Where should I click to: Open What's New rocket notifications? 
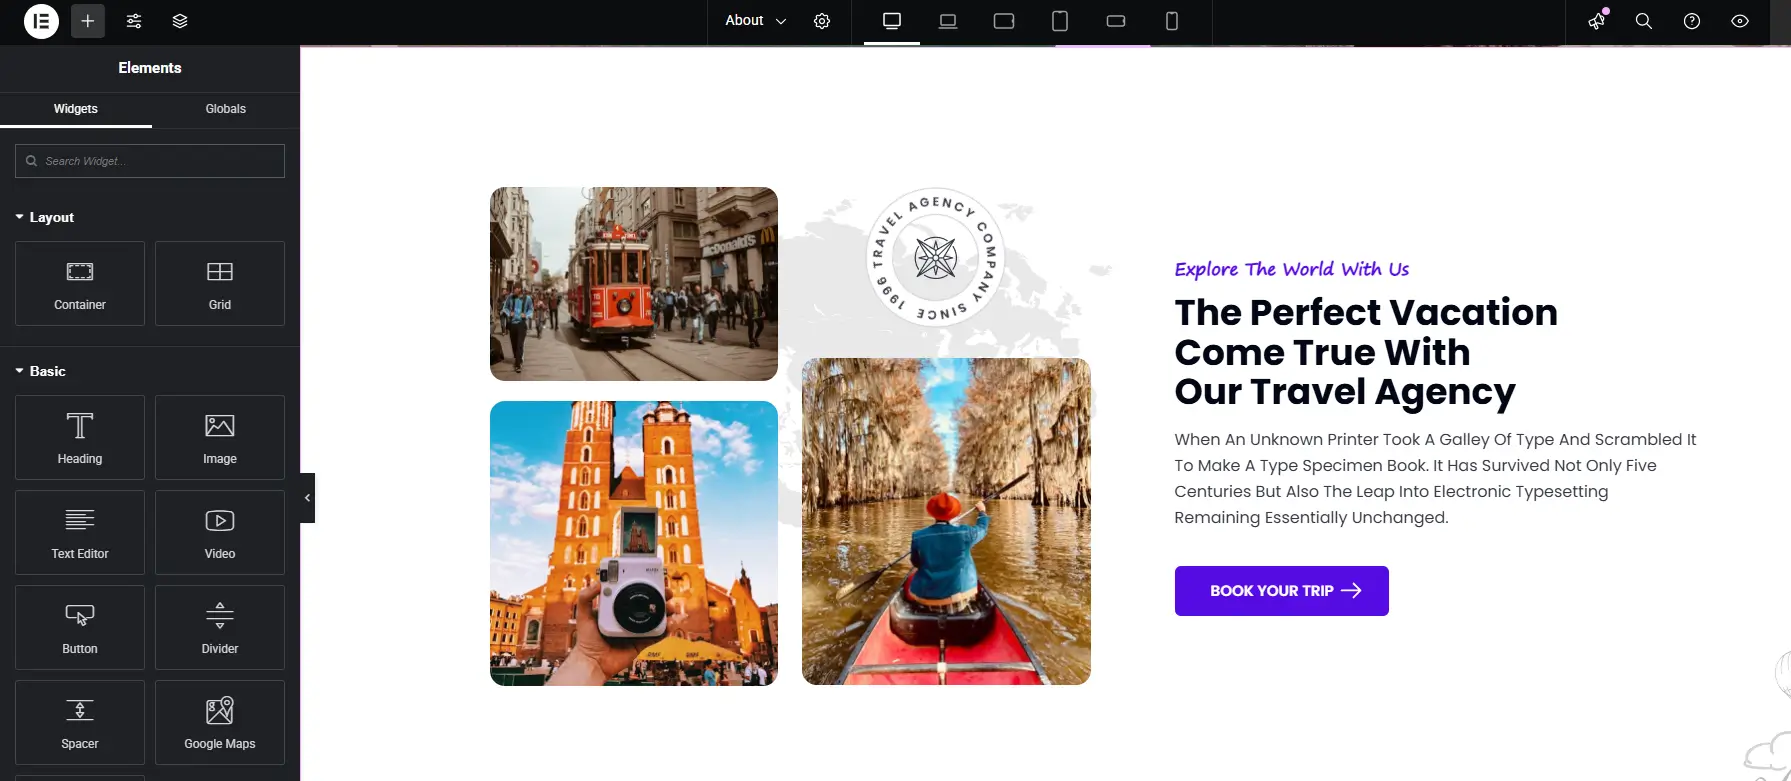(1597, 21)
